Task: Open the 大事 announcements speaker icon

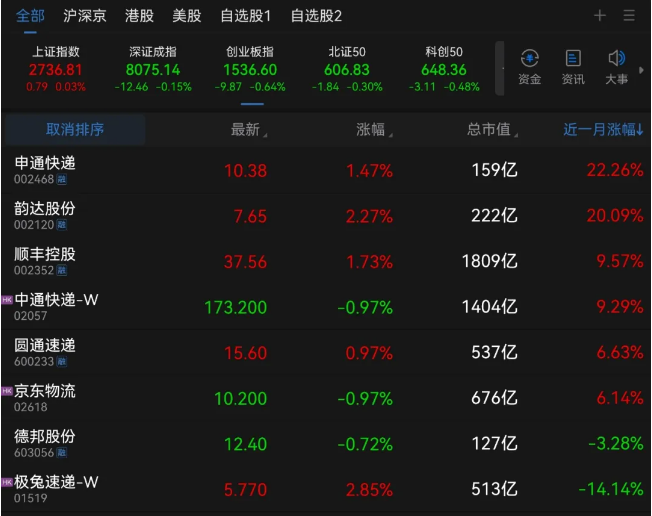Action: coord(616,67)
